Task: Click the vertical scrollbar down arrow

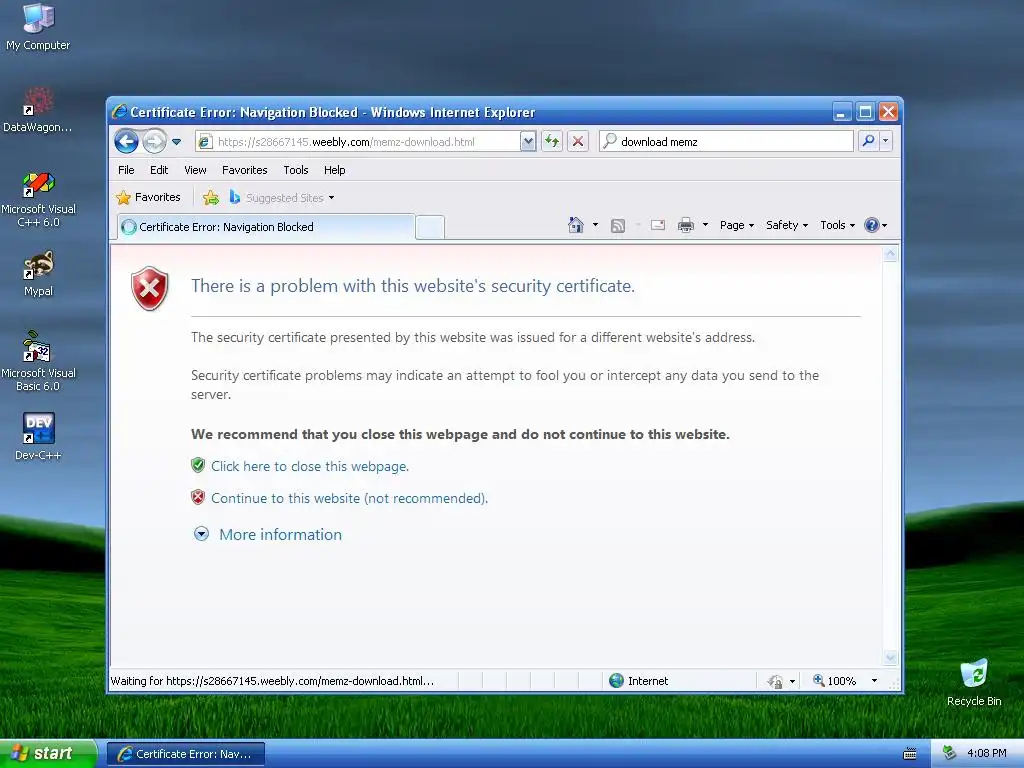Action: click(x=890, y=658)
